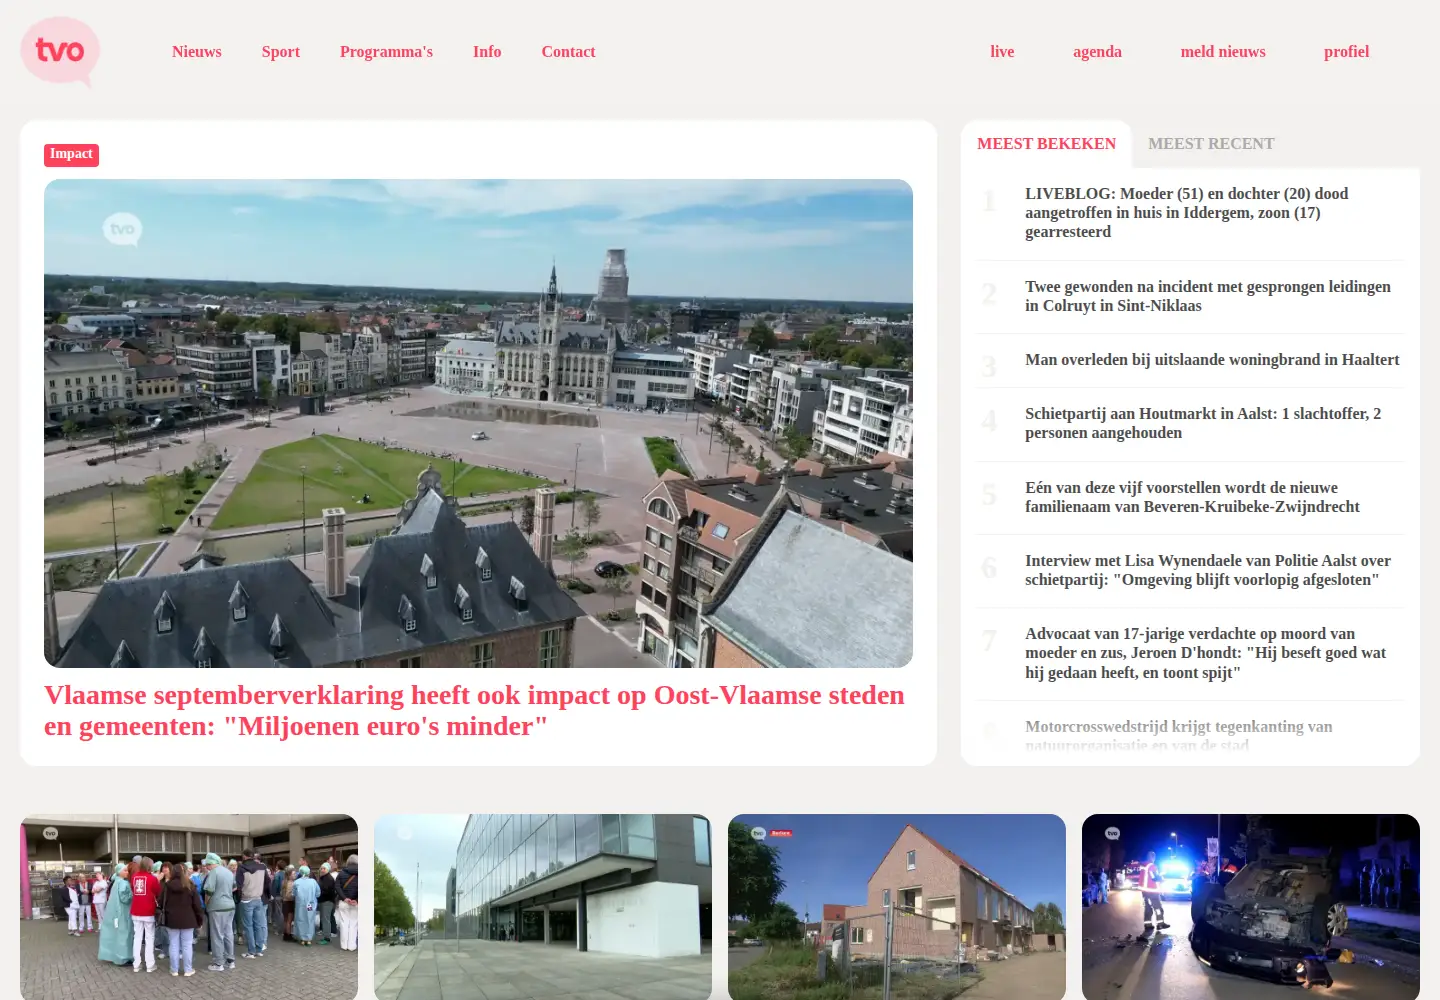Open the profiel link
Image resolution: width=1440 pixels, height=1000 pixels.
pyautogui.click(x=1346, y=52)
